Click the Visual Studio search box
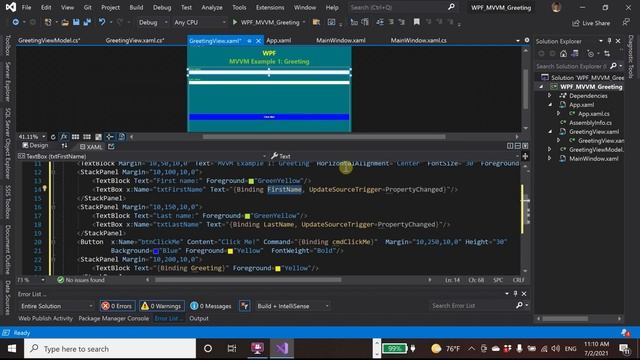Screen dimensions: 640x360 pos(402,7)
